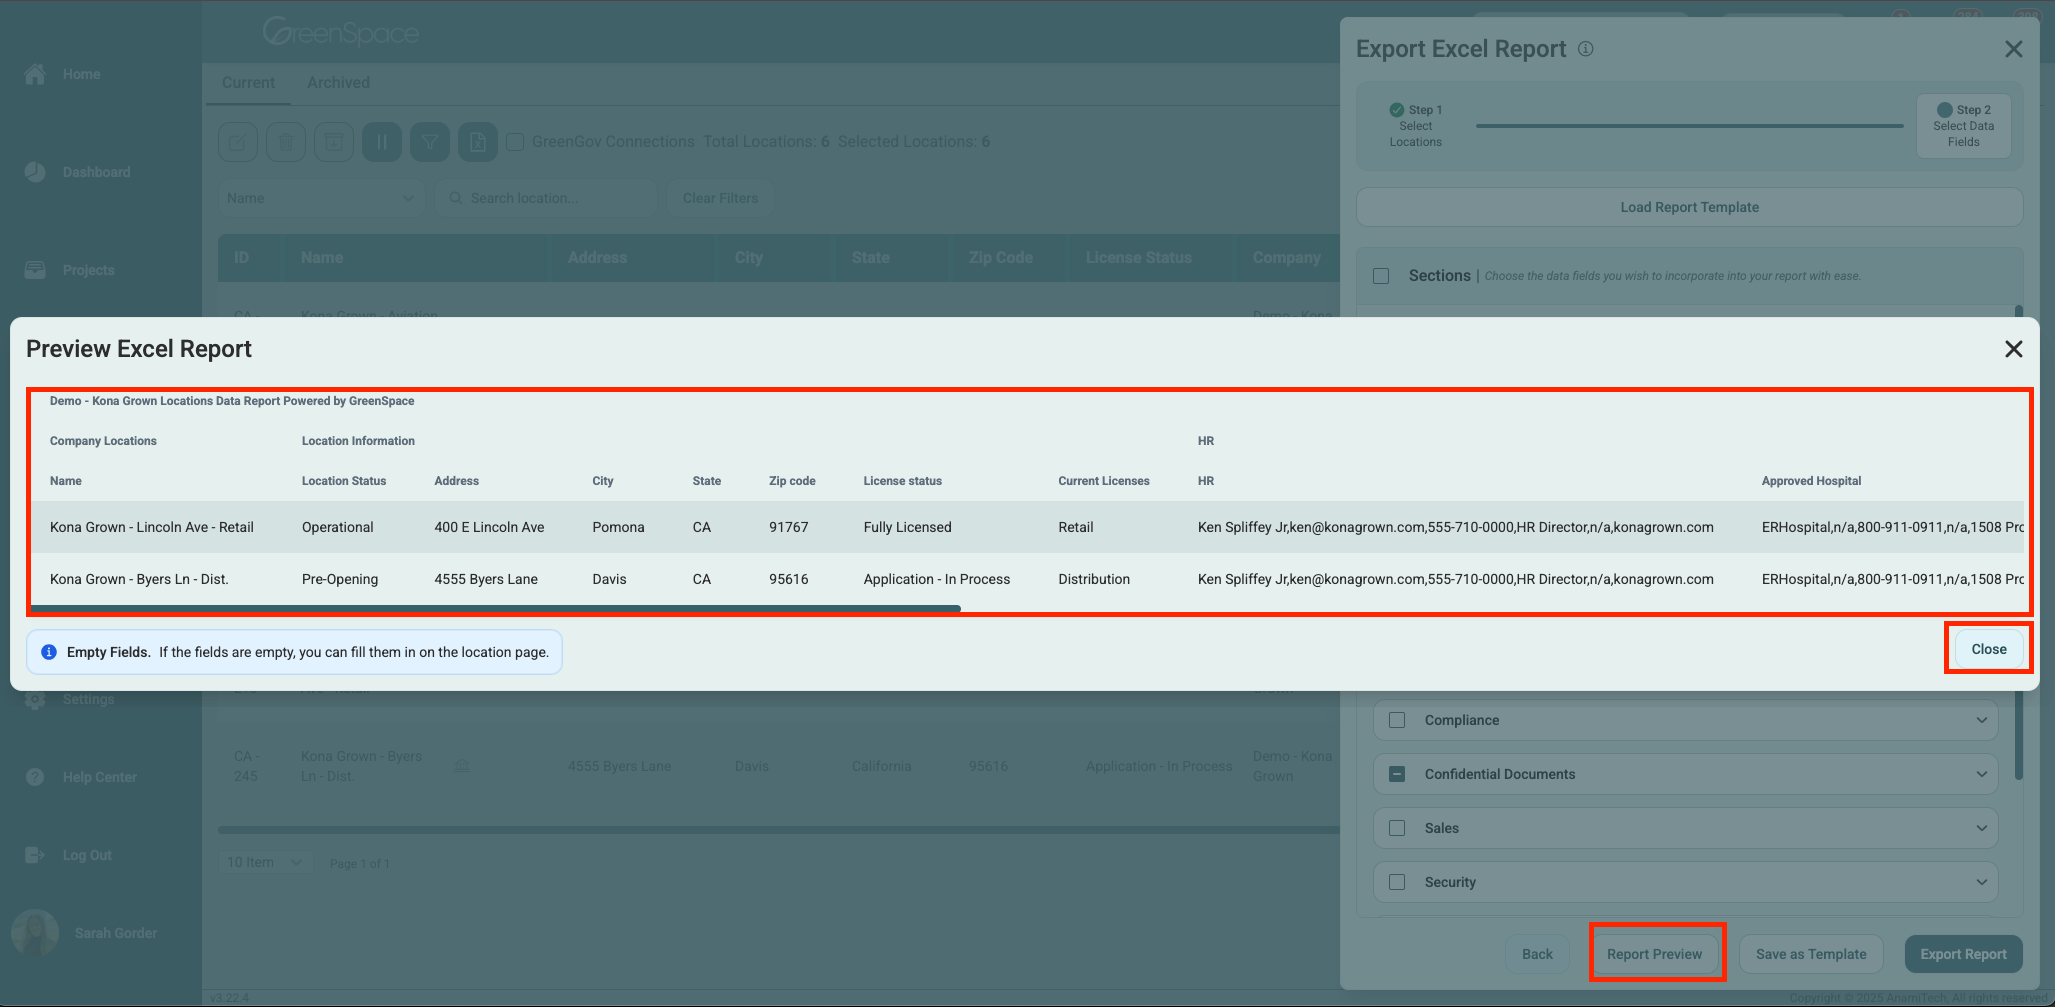
Task: Click Log Out in the sidebar
Action: pos(87,855)
